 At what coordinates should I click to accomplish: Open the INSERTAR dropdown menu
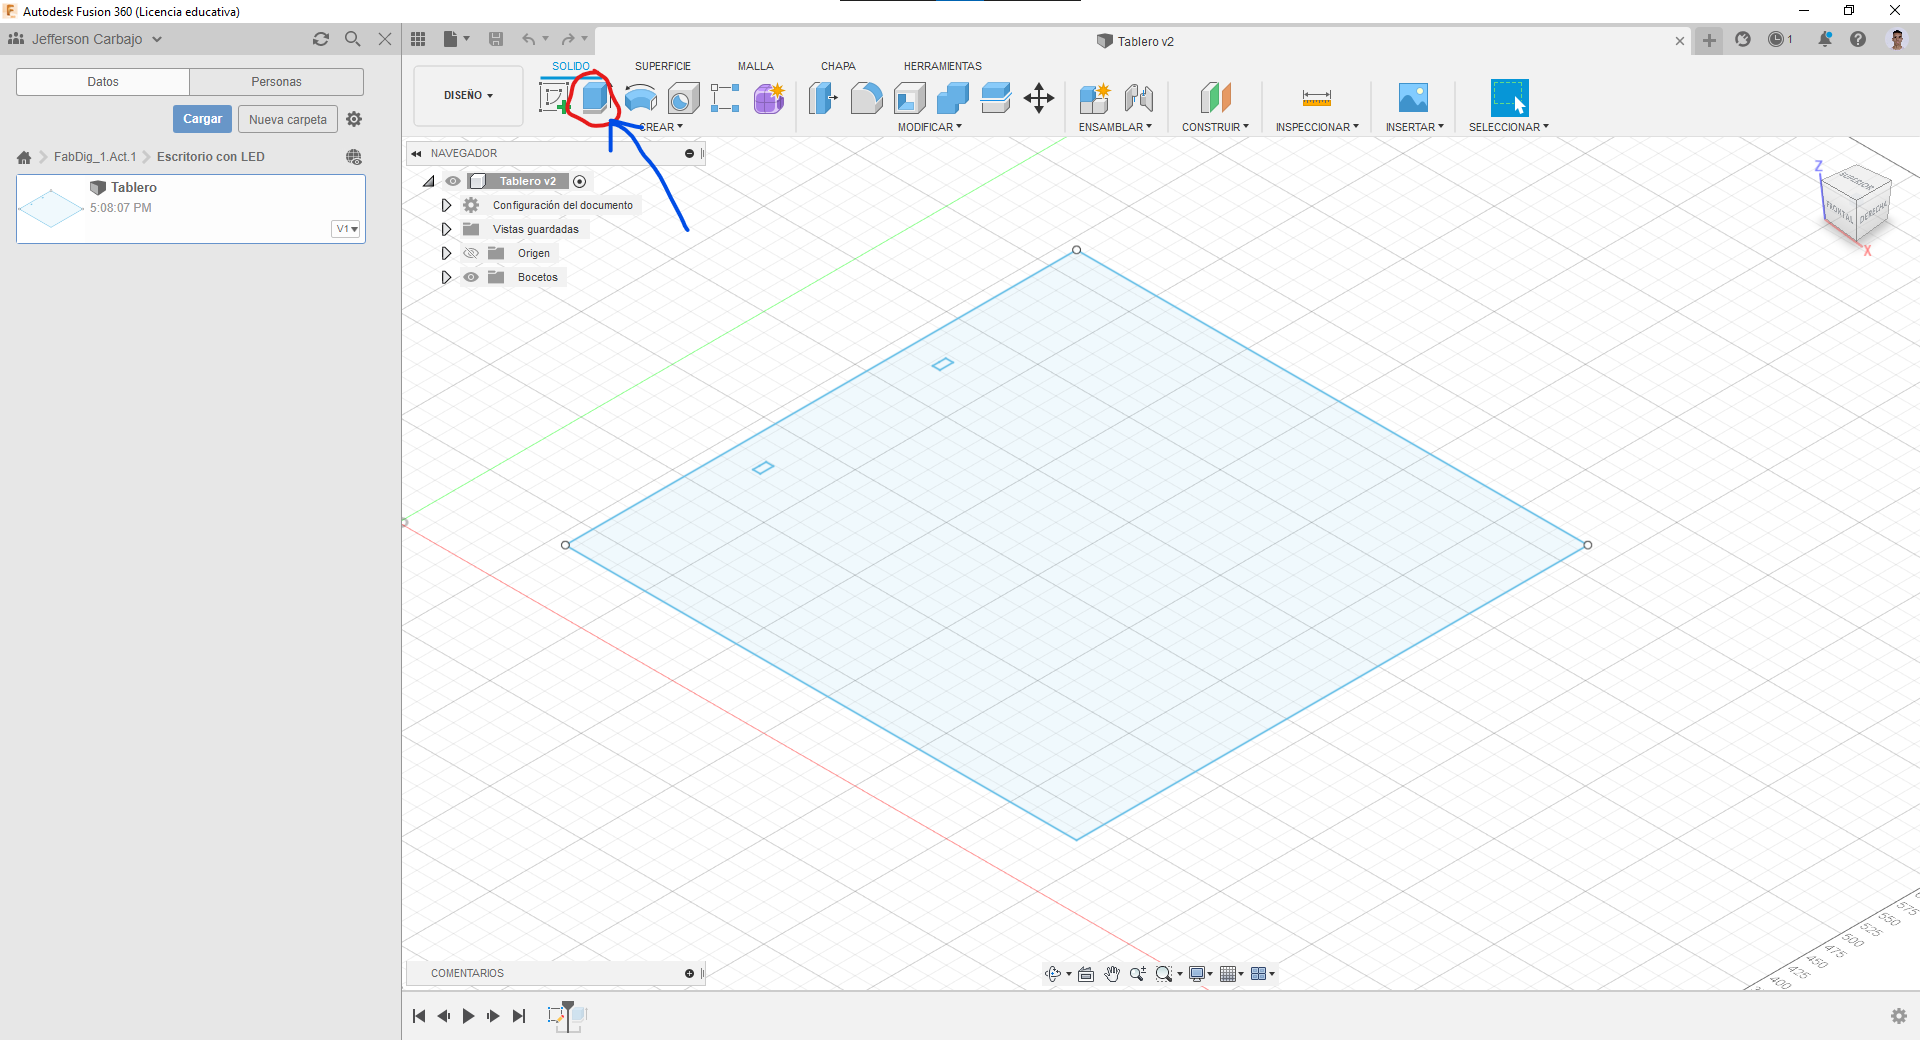pos(1415,127)
